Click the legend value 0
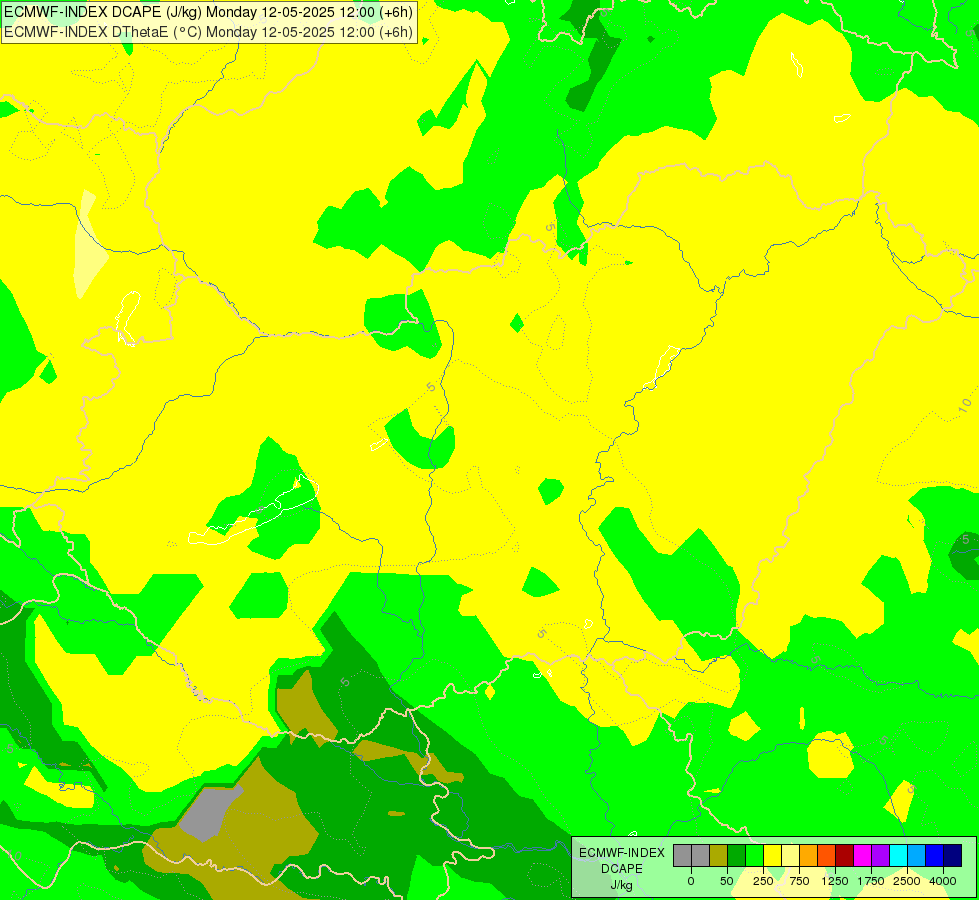979x900 pixels. [691, 881]
